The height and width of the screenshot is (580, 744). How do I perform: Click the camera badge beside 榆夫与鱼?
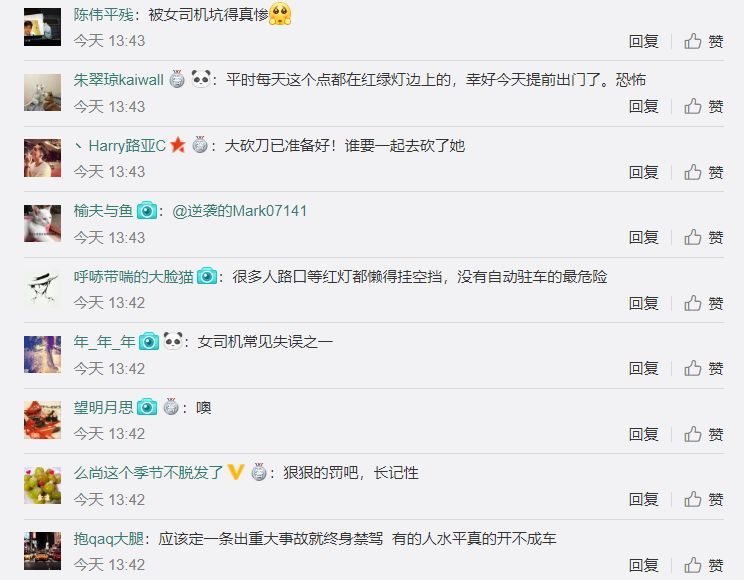click(147, 210)
